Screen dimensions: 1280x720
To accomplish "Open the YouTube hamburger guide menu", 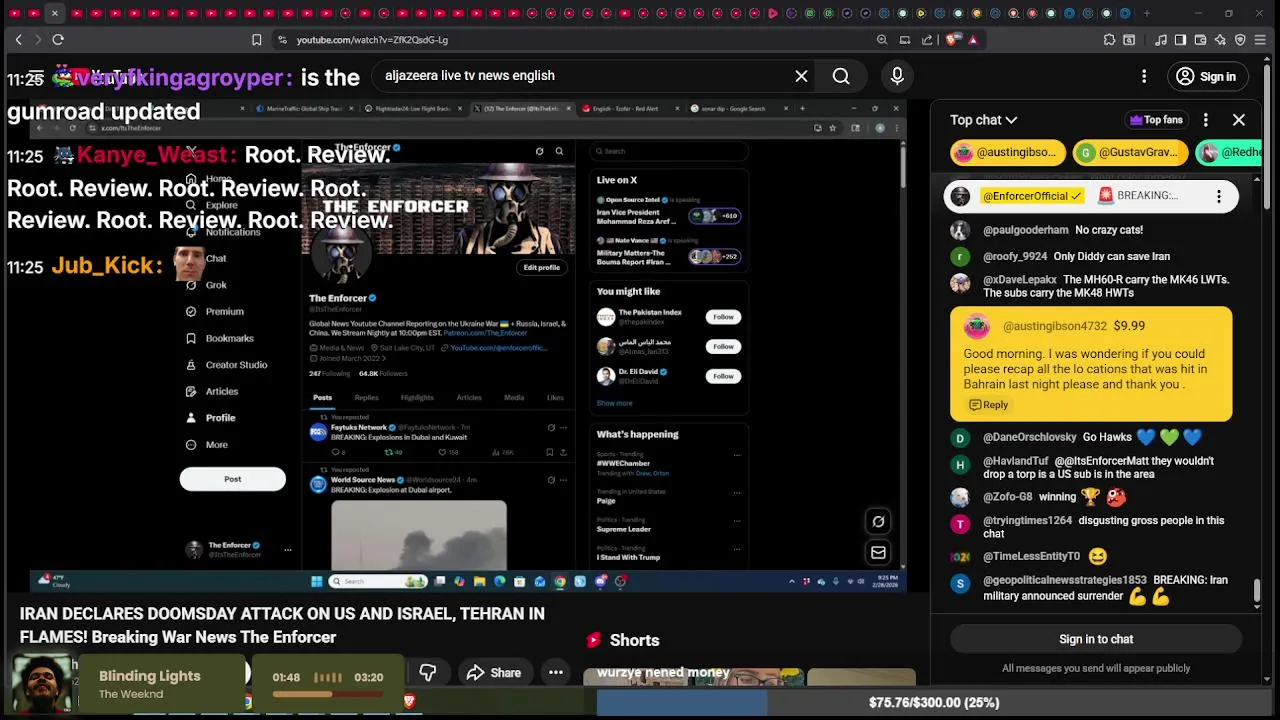I will 36,77.
